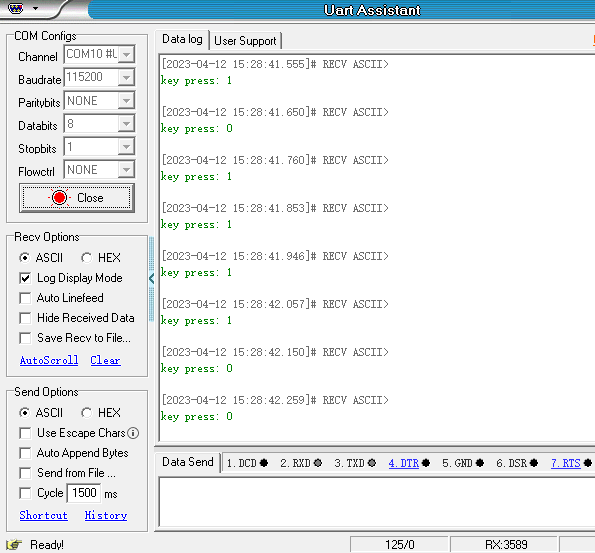Screen dimensions: 595x553
Task: Click the RX:3589 status bar counter
Action: coord(506,545)
